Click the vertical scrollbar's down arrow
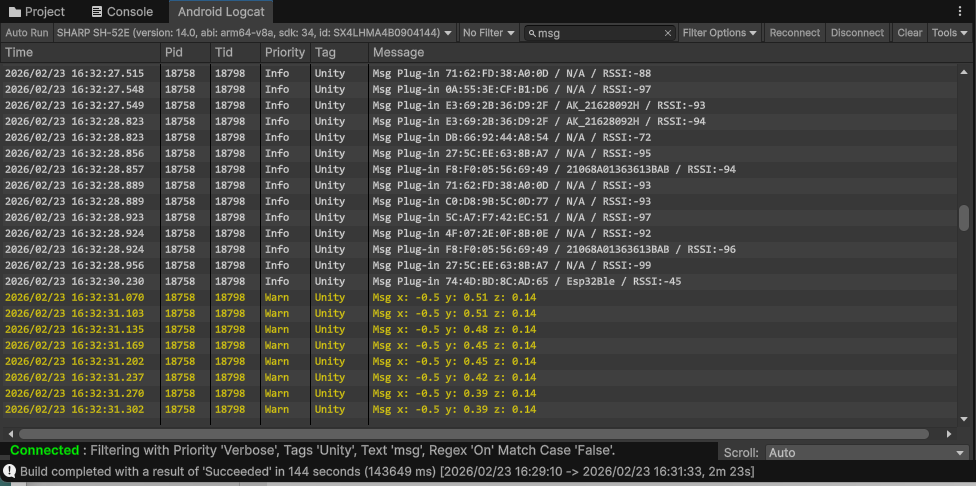 (964, 419)
